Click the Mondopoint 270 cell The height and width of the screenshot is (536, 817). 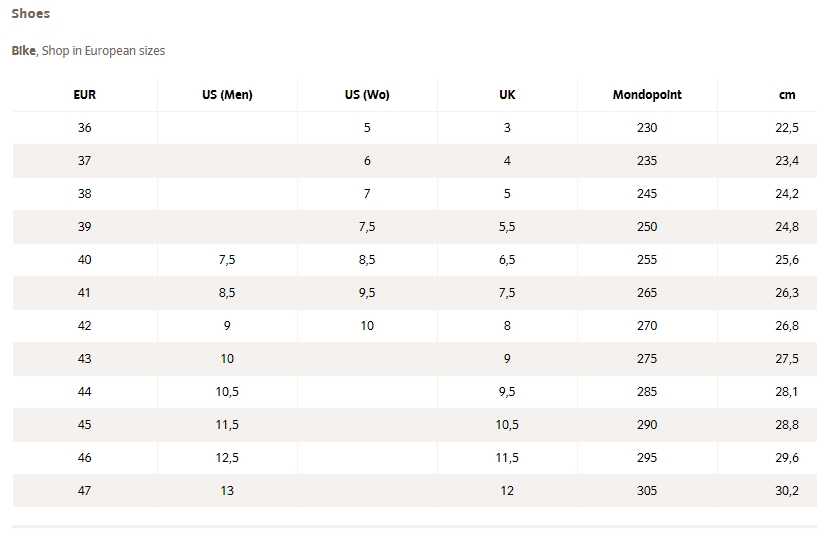click(x=647, y=326)
